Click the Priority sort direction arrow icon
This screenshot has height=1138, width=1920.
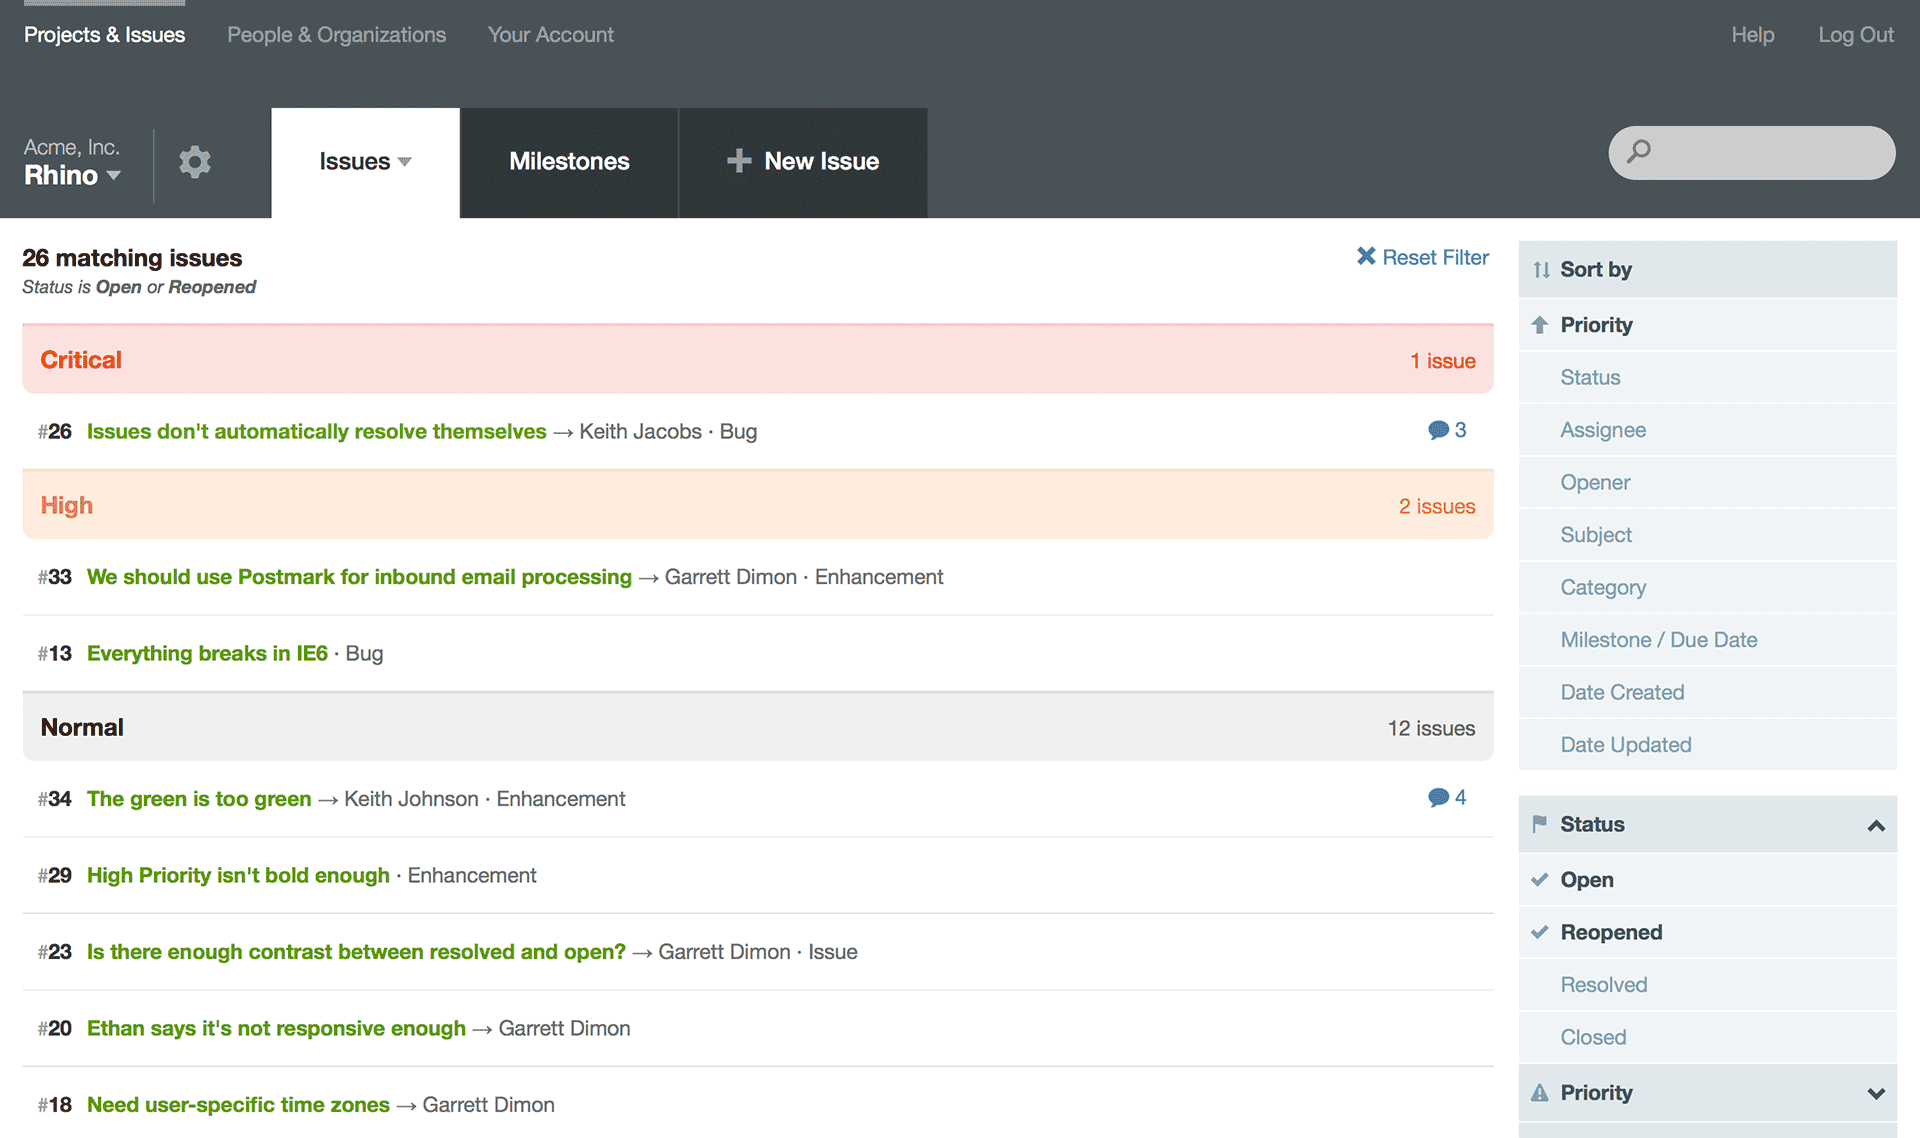[x=1540, y=325]
